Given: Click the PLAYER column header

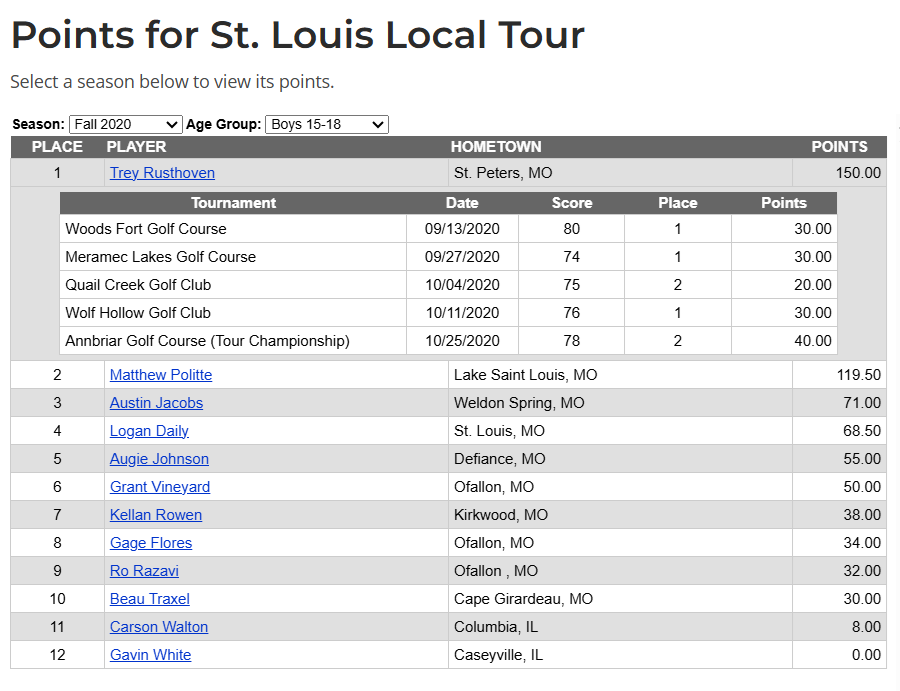Looking at the screenshot, I should pos(136,147).
